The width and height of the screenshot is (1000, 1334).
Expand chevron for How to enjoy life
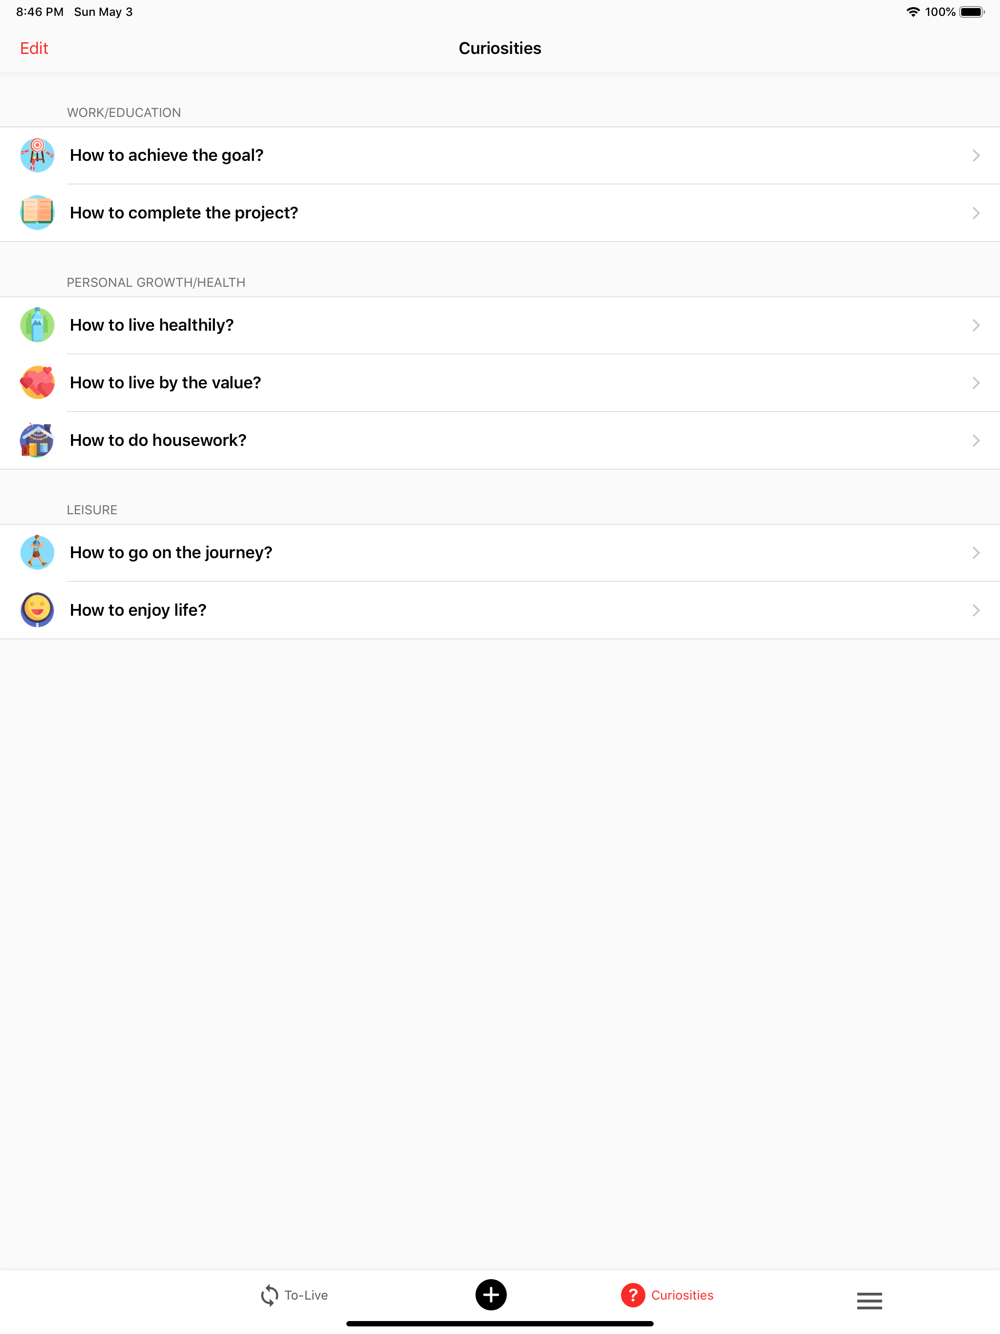(x=975, y=610)
